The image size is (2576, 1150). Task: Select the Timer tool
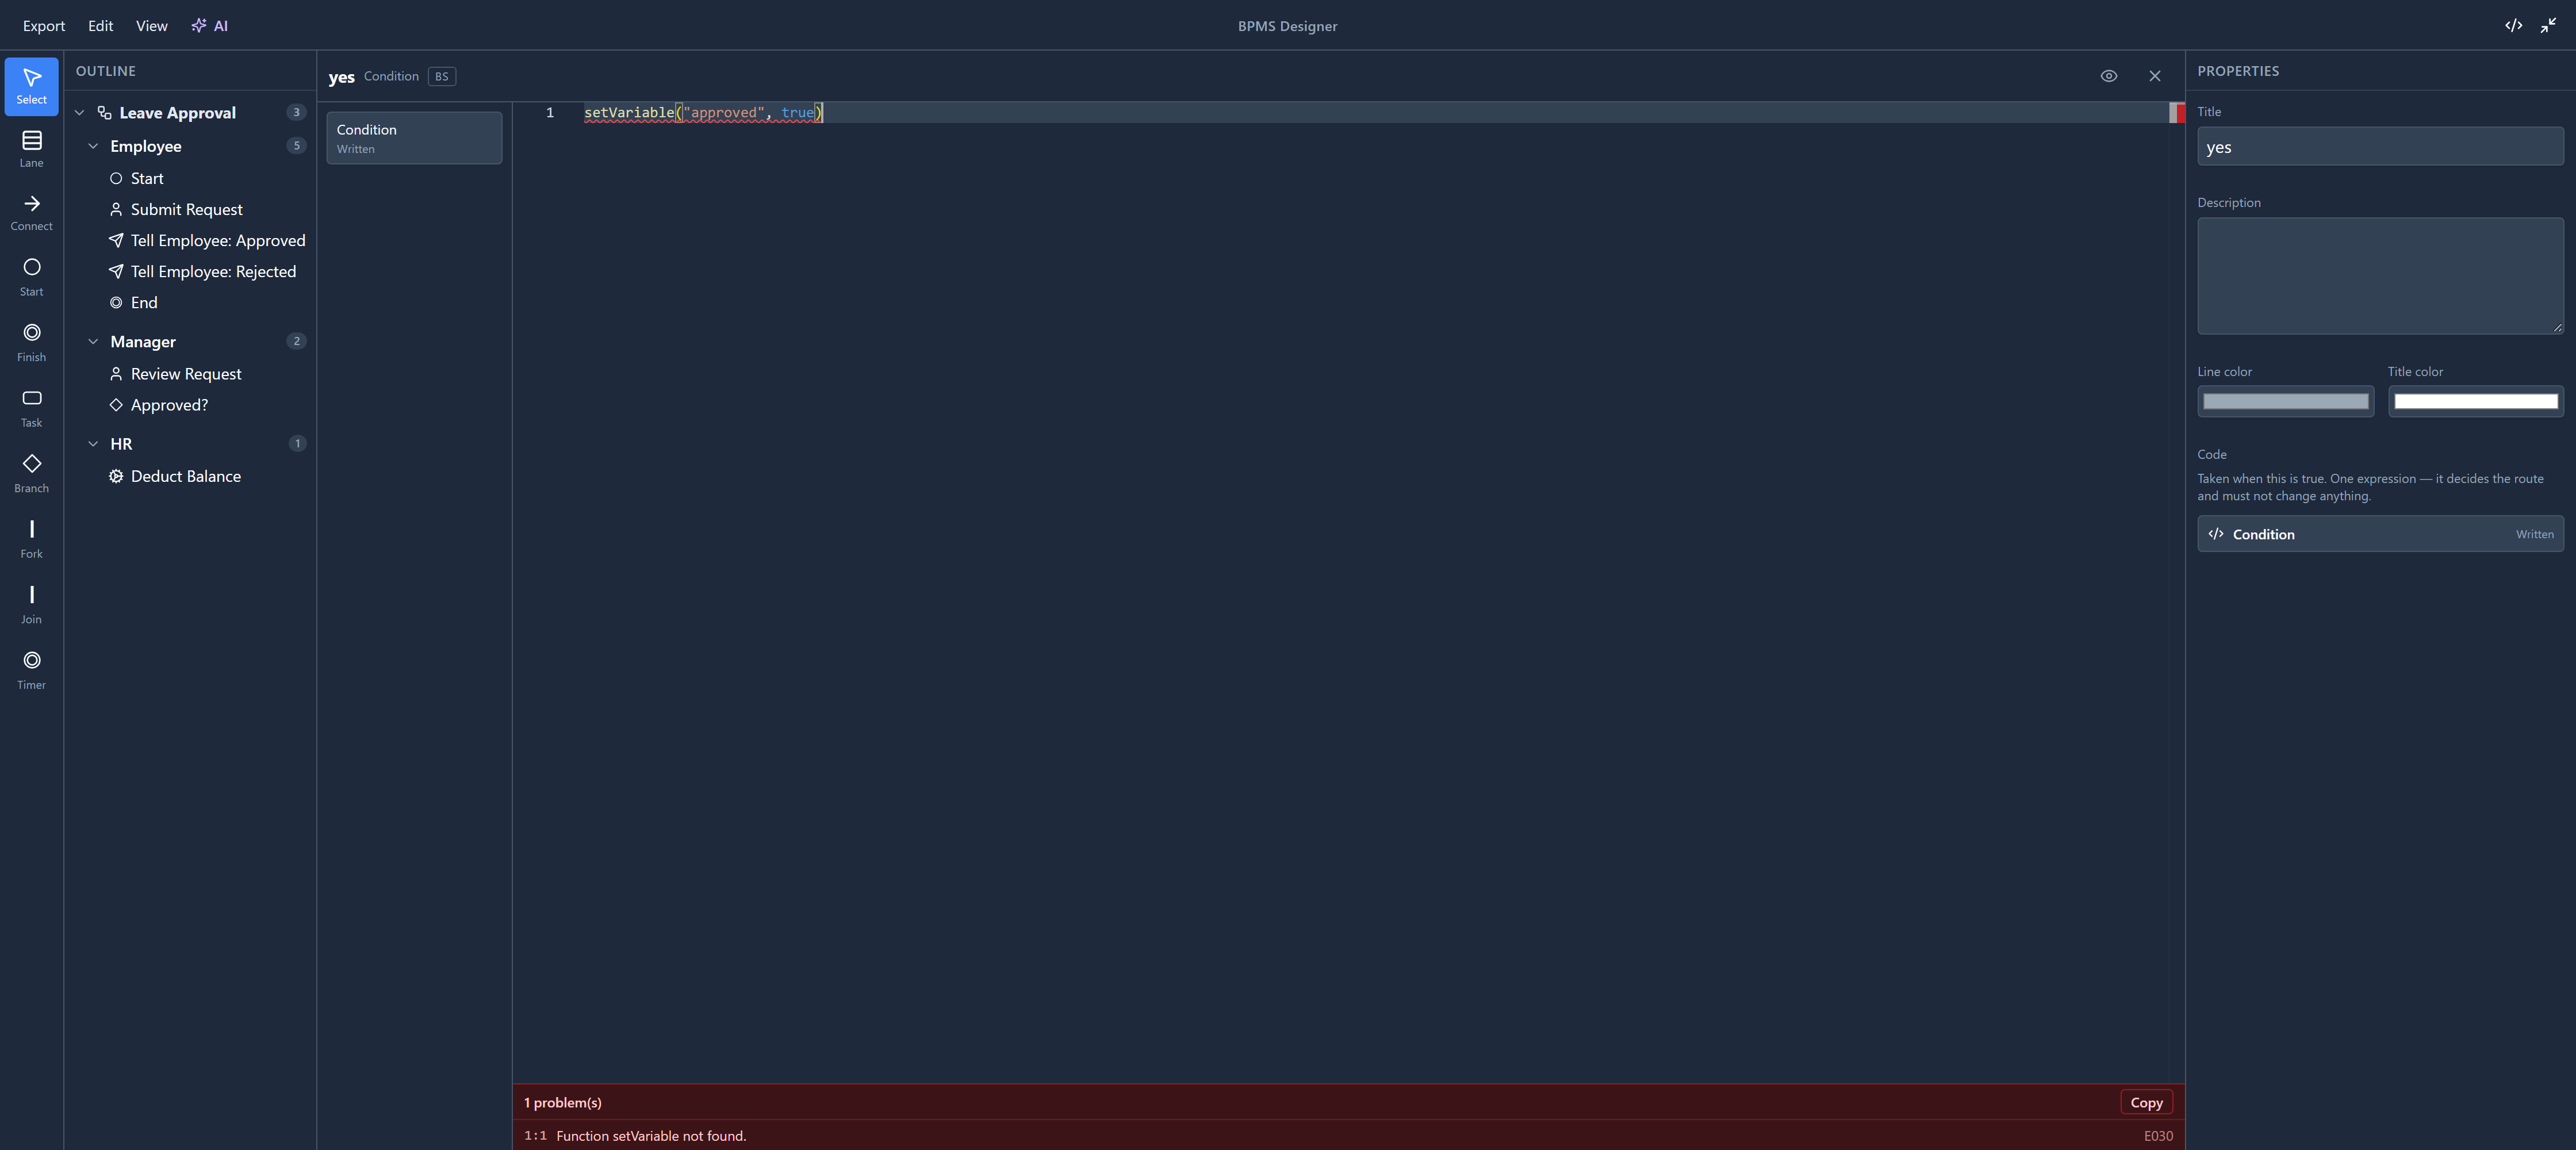click(31, 670)
